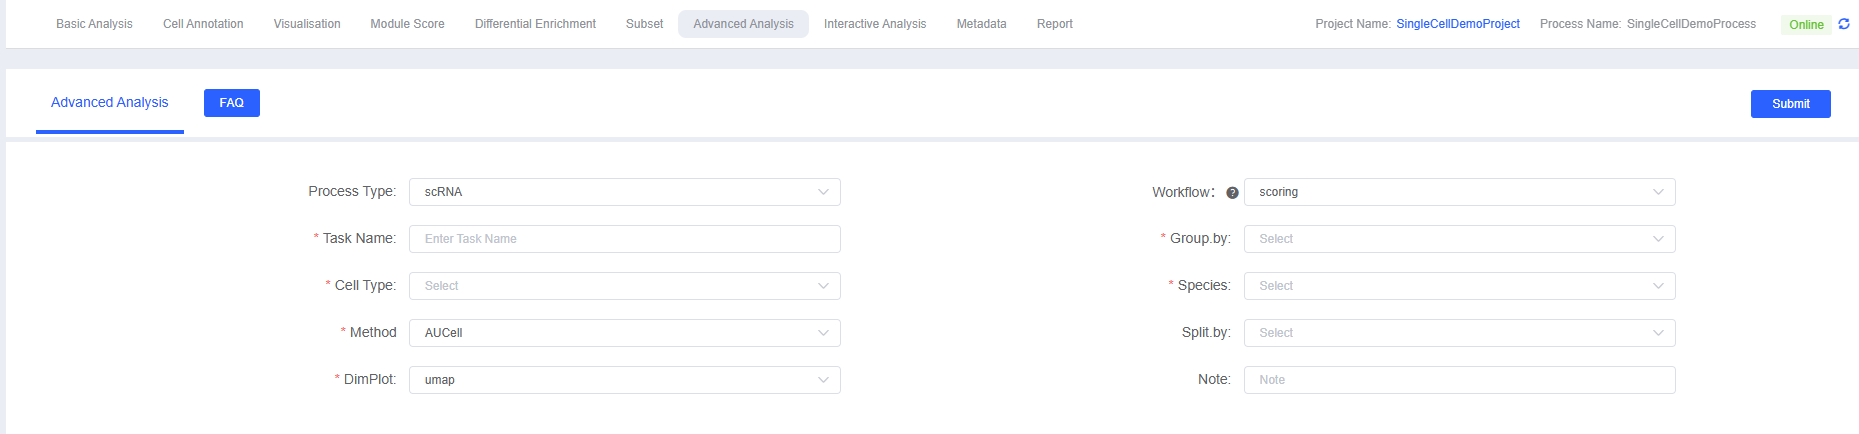This screenshot has height=434, width=1859.
Task: Switch to the Basic Analysis tab
Action: (94, 24)
